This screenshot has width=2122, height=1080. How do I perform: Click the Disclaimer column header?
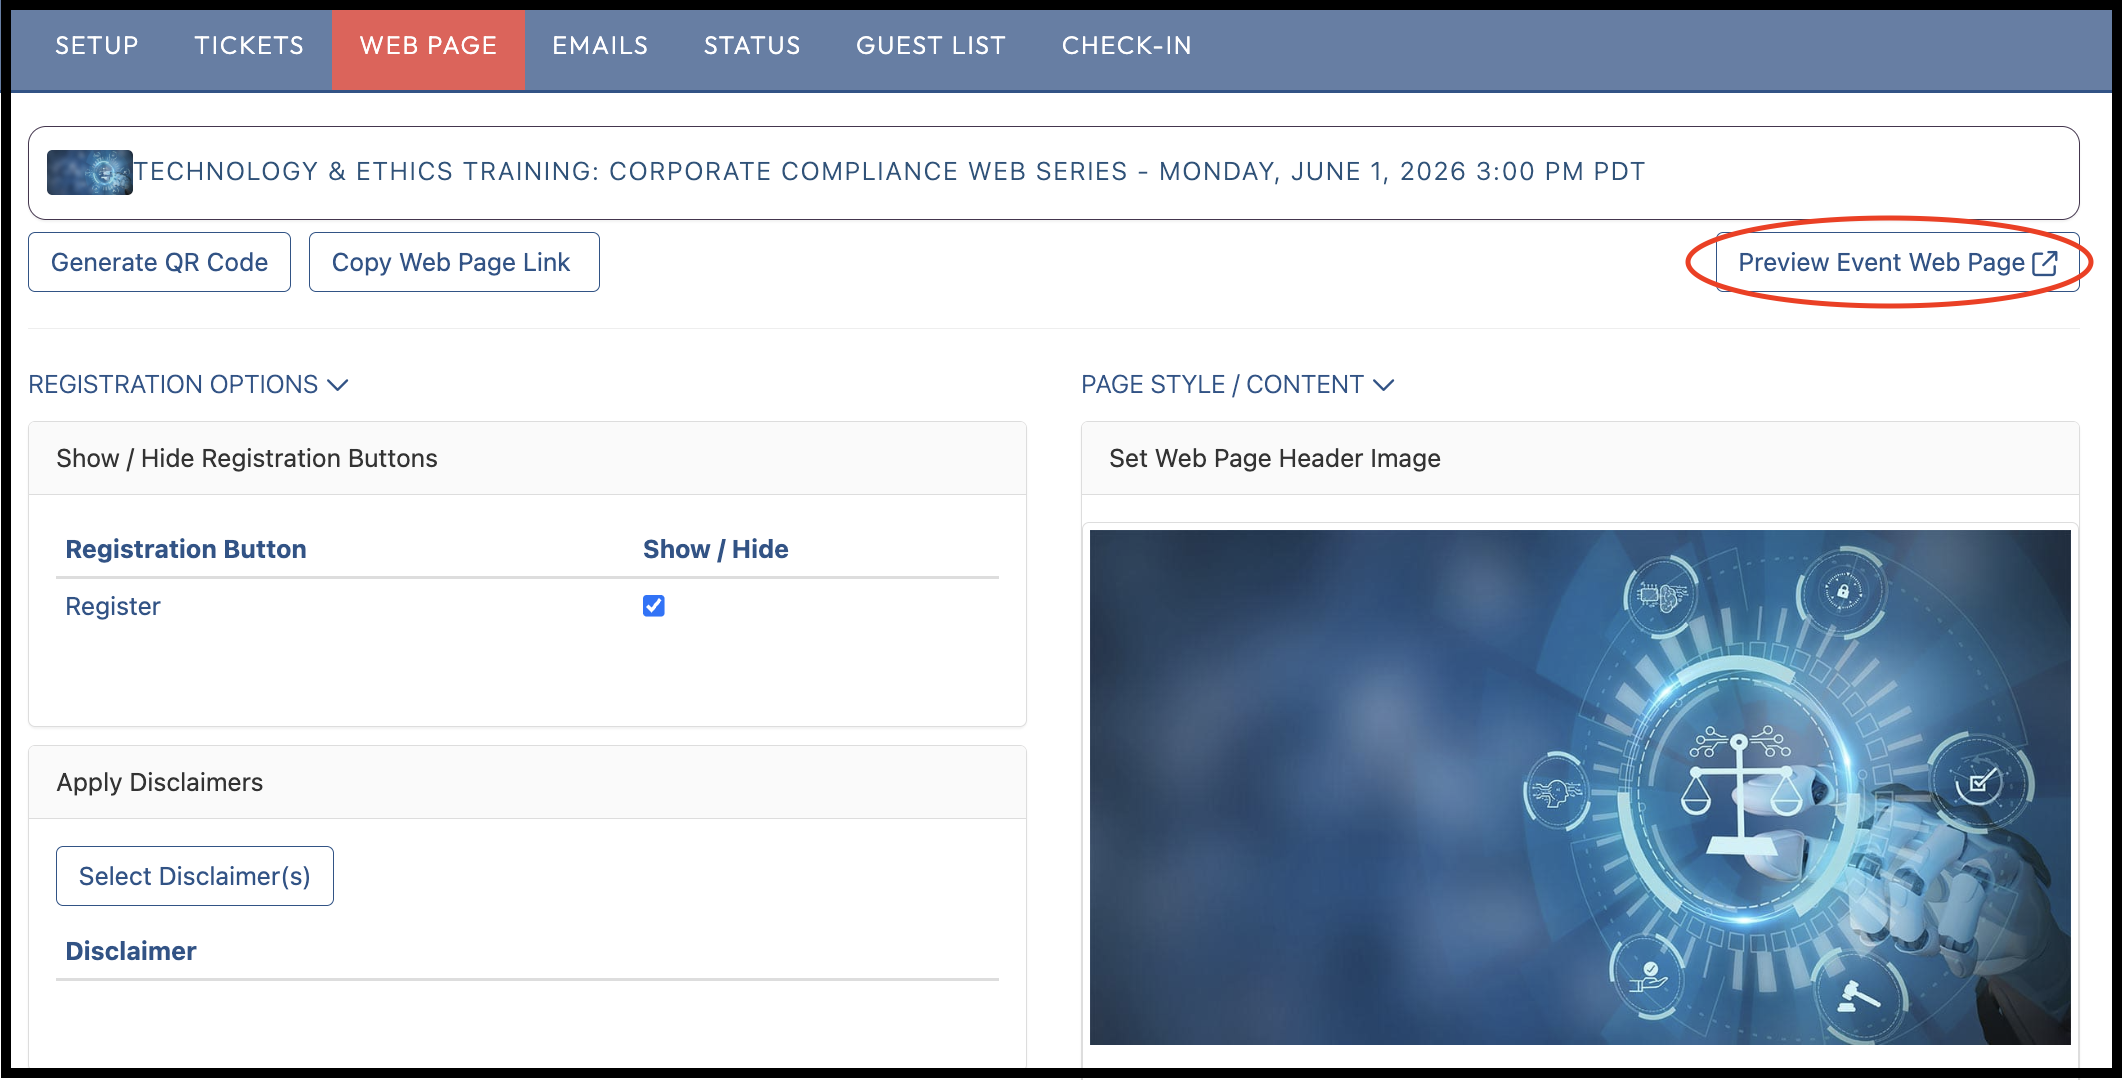tap(131, 951)
